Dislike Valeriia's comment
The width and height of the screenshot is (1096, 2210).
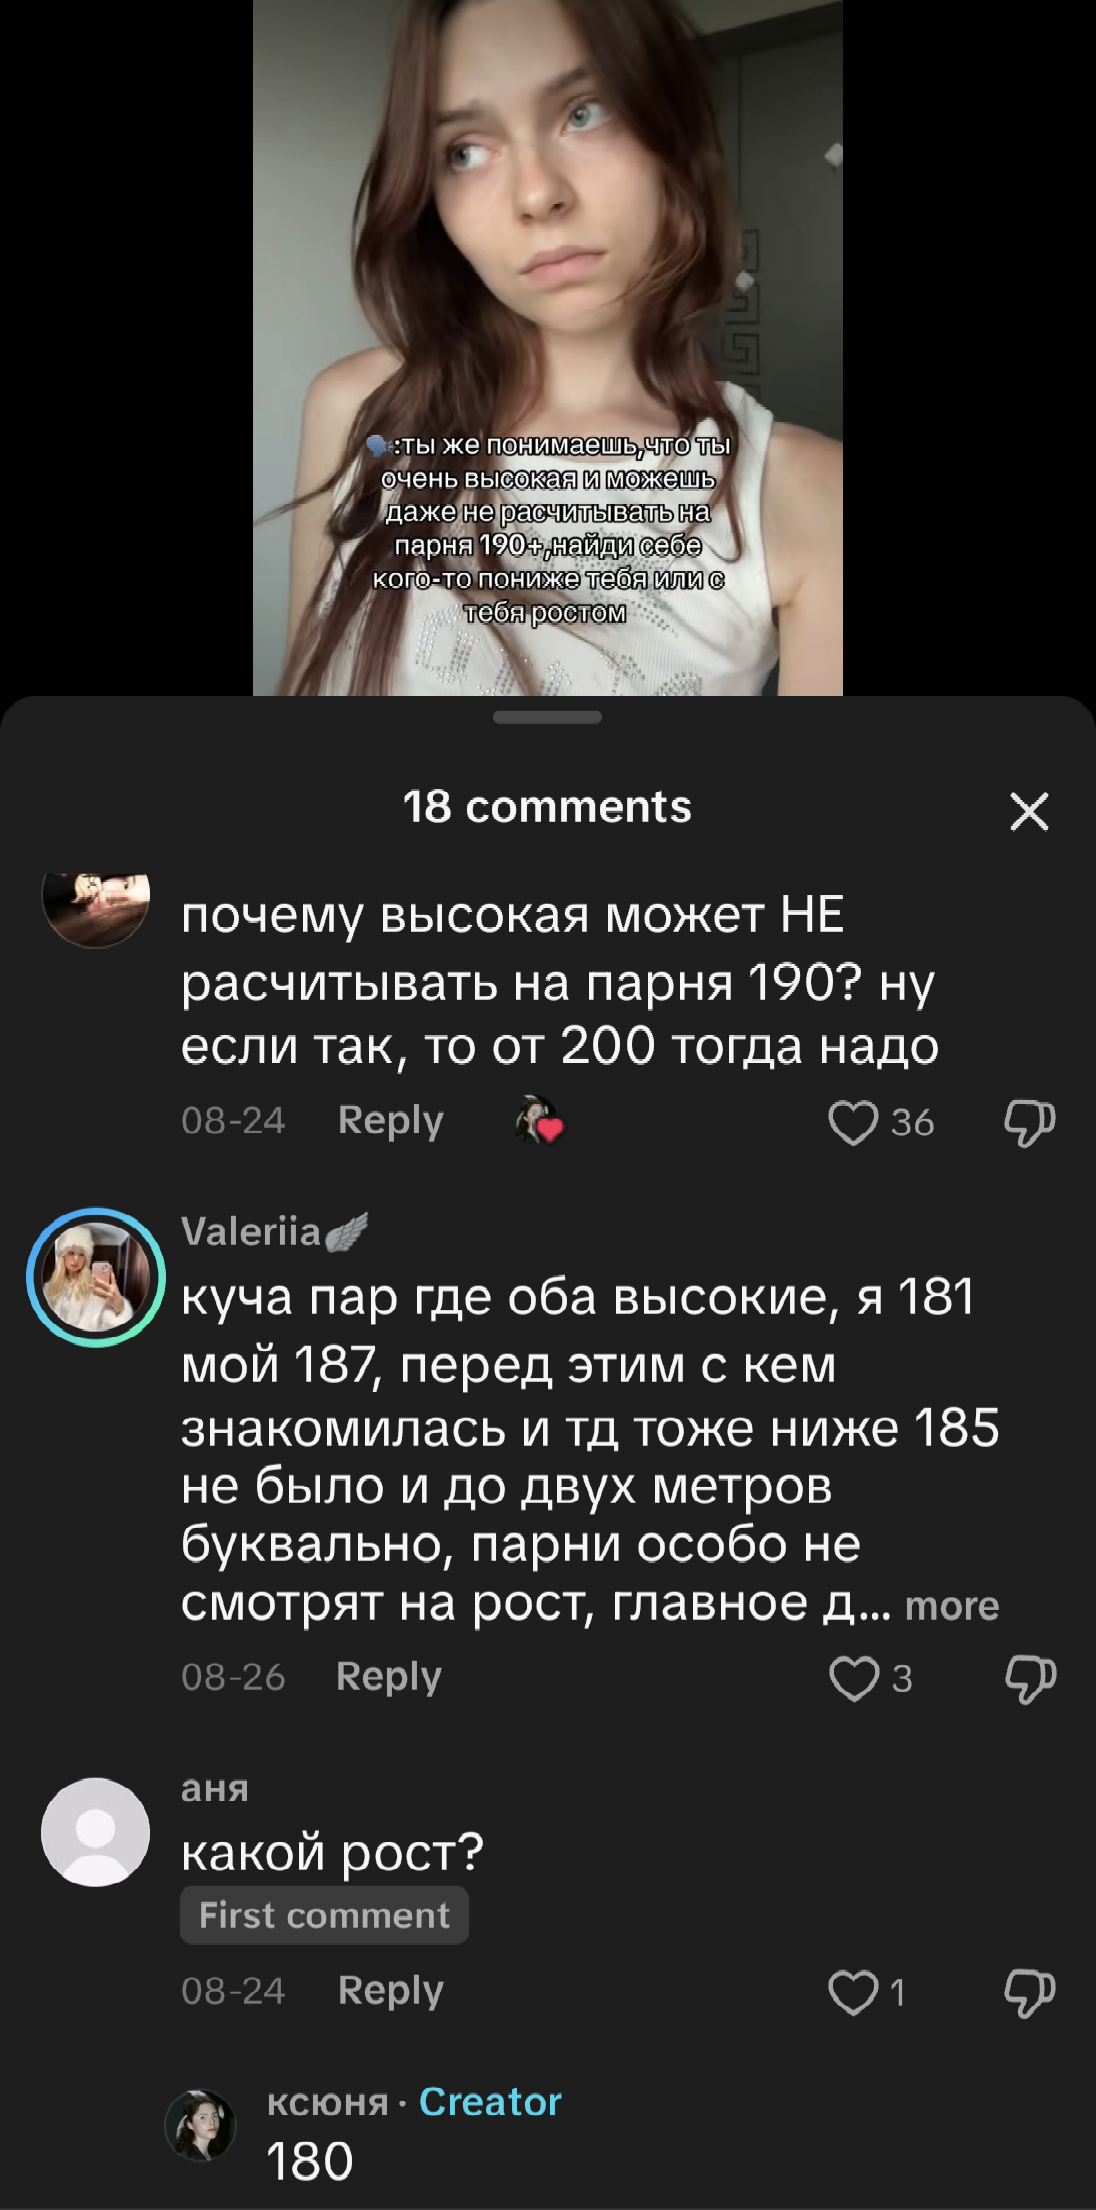(1030, 1678)
